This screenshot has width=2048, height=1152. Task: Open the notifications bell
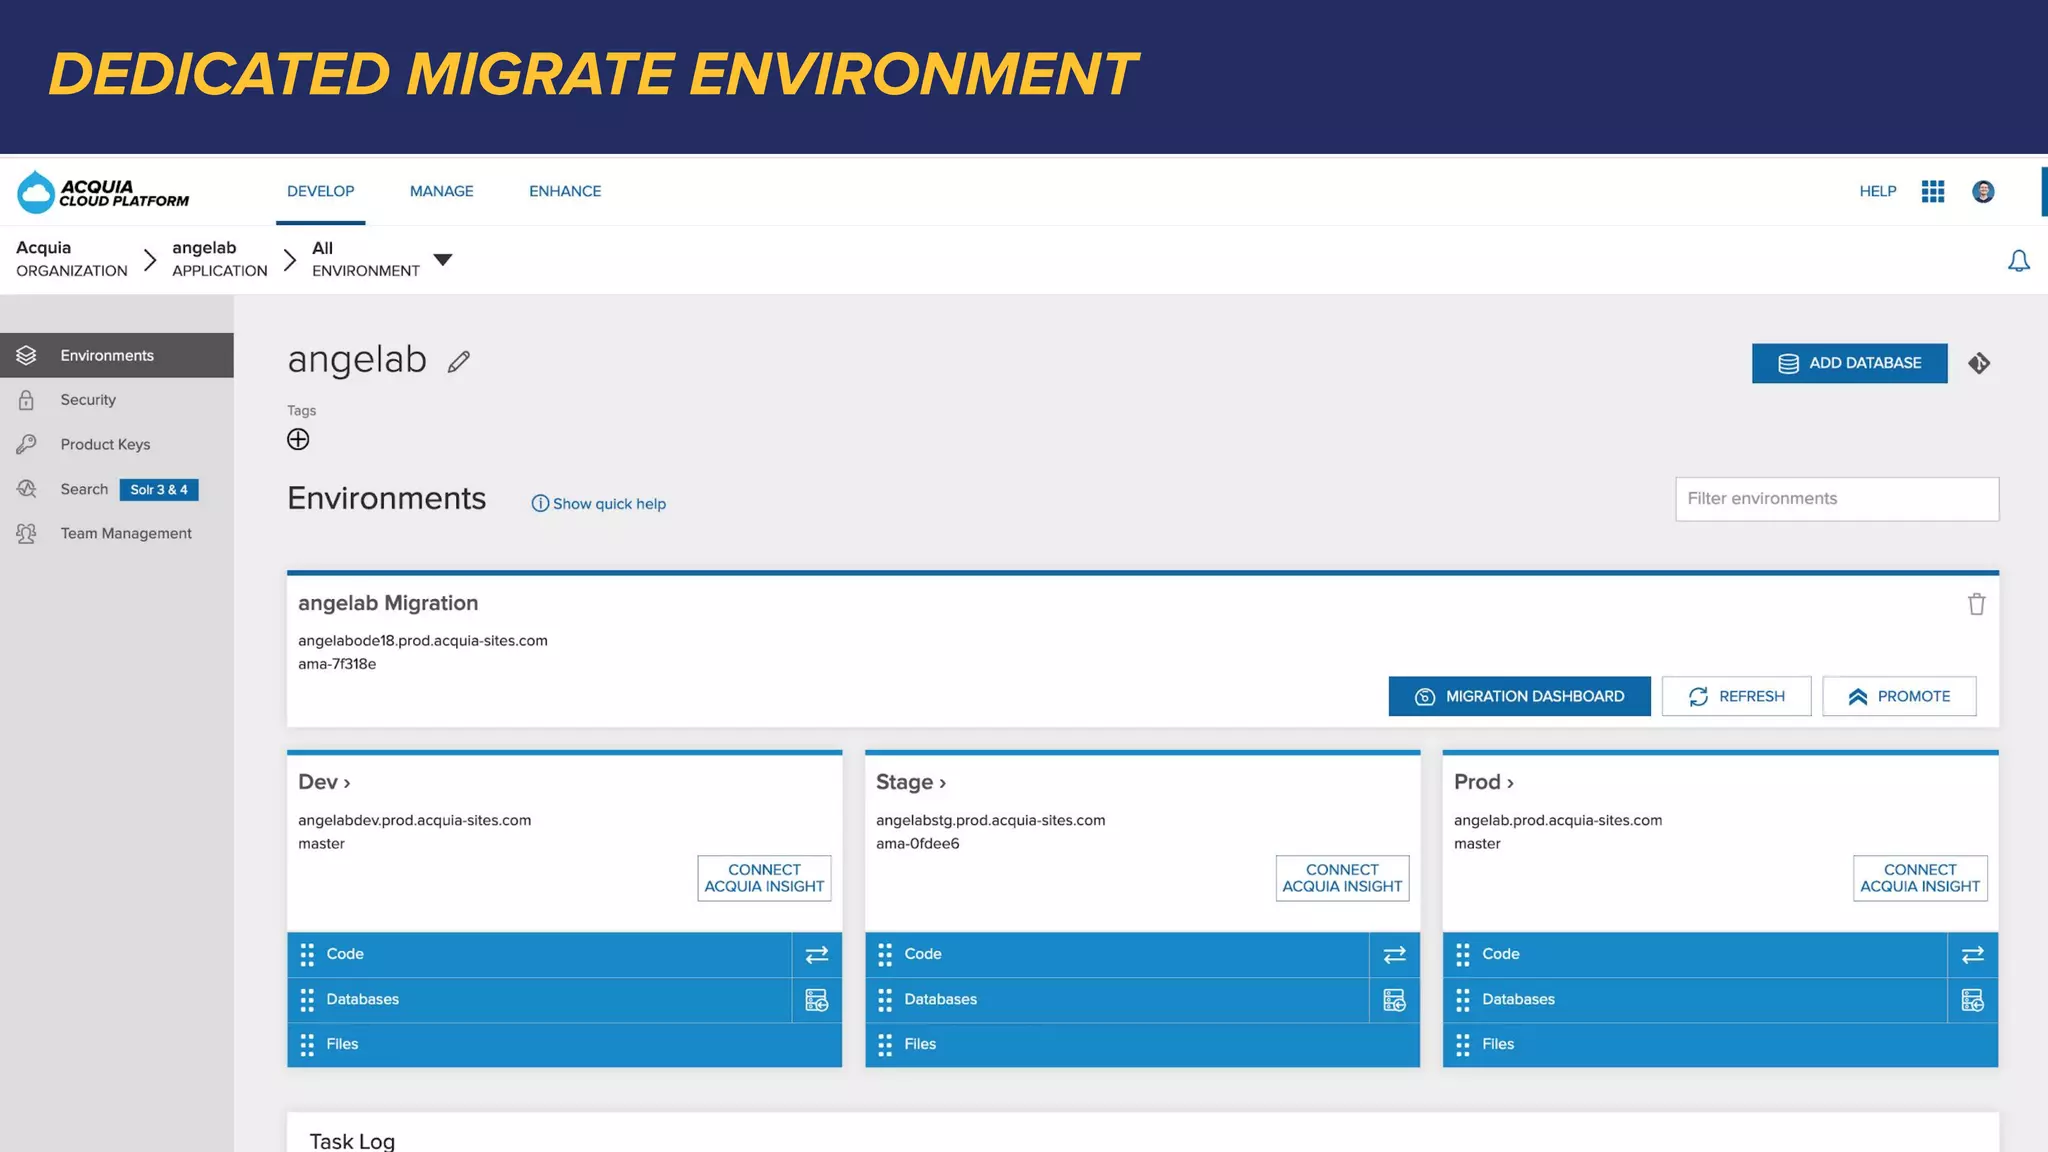coord(2019,261)
